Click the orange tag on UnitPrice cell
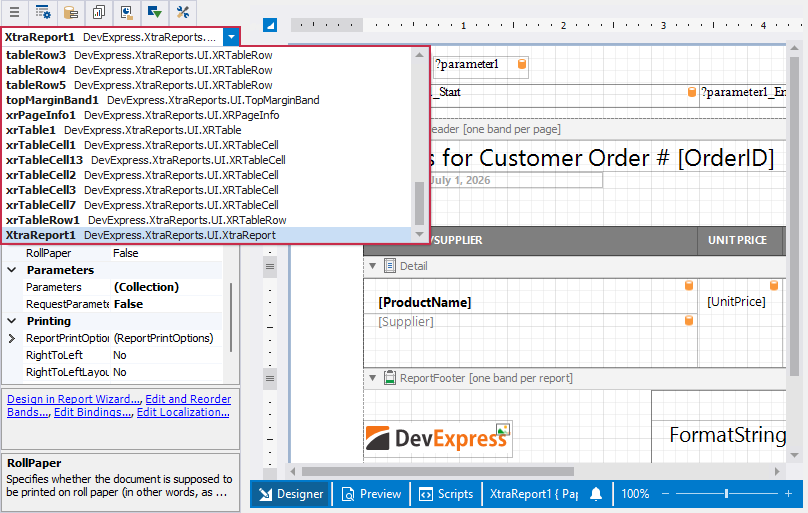The height and width of the screenshot is (513, 808). [773, 286]
